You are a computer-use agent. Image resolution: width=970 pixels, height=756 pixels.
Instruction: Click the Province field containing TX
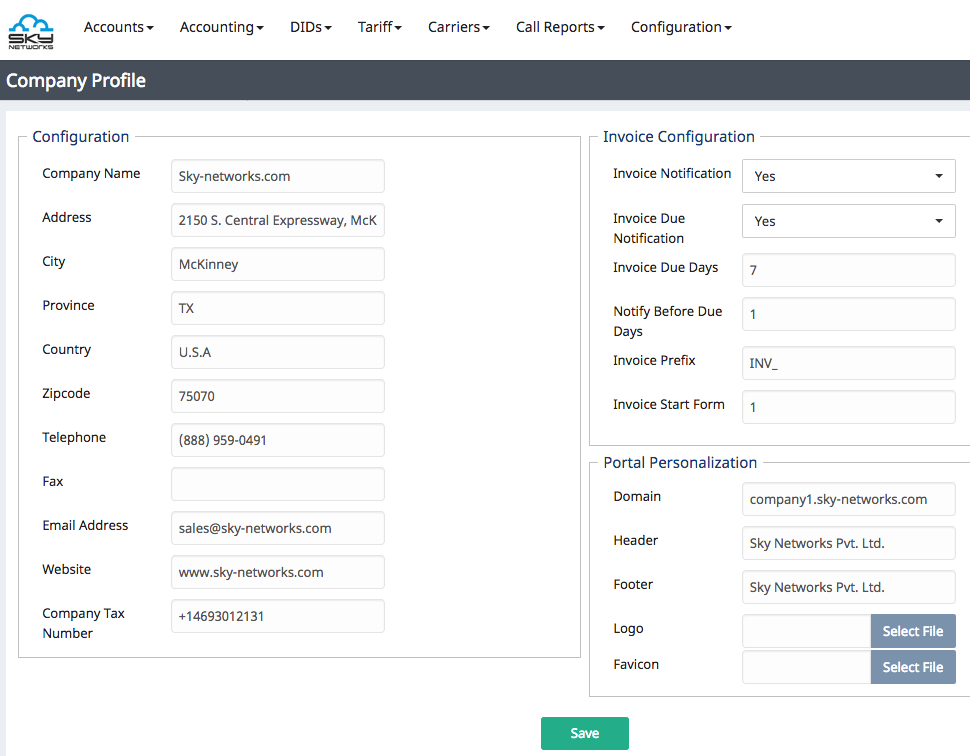278,308
